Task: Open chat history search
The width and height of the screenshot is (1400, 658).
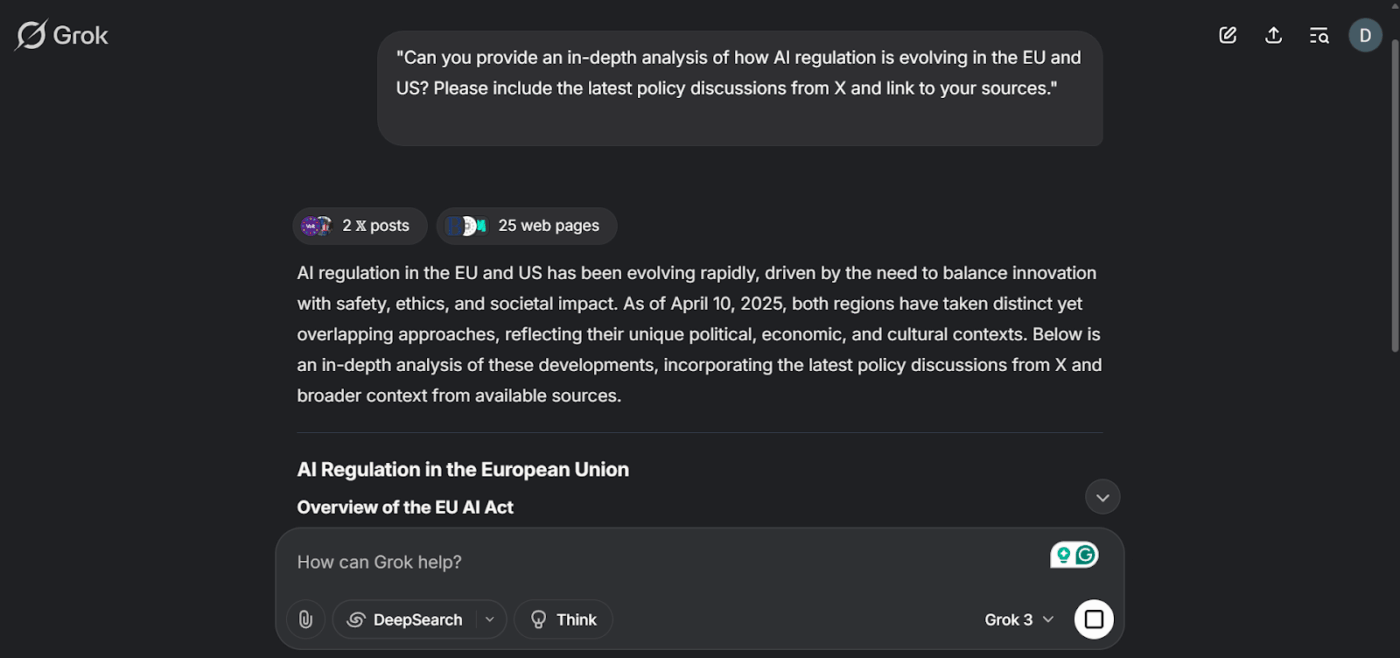Action: coord(1319,36)
